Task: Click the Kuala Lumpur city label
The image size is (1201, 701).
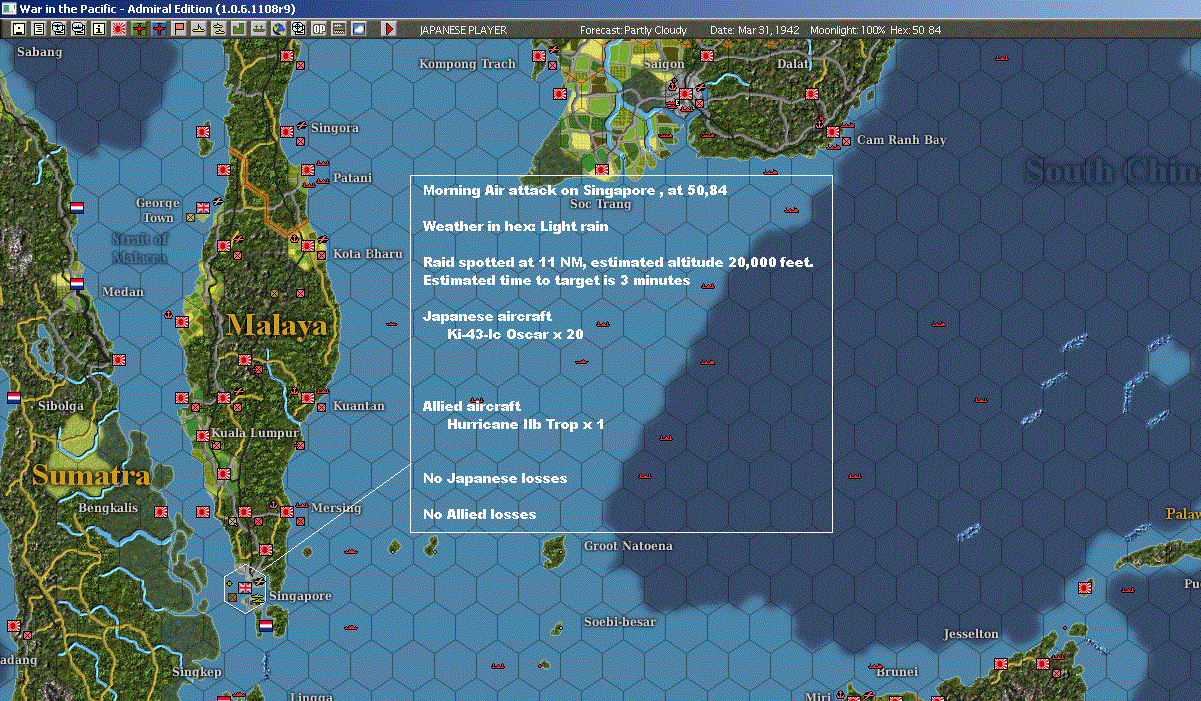Action: pyautogui.click(x=255, y=434)
